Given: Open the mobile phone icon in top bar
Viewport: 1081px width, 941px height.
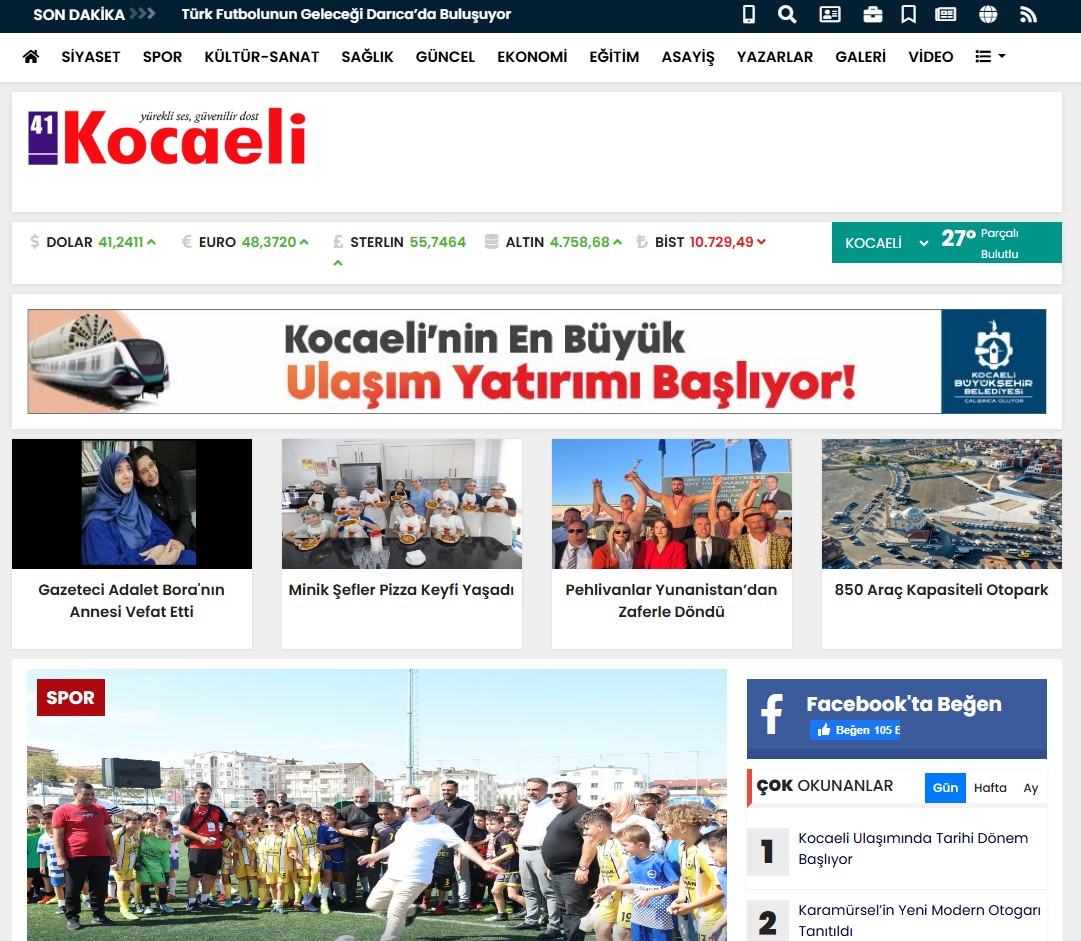Looking at the screenshot, I should [x=749, y=14].
